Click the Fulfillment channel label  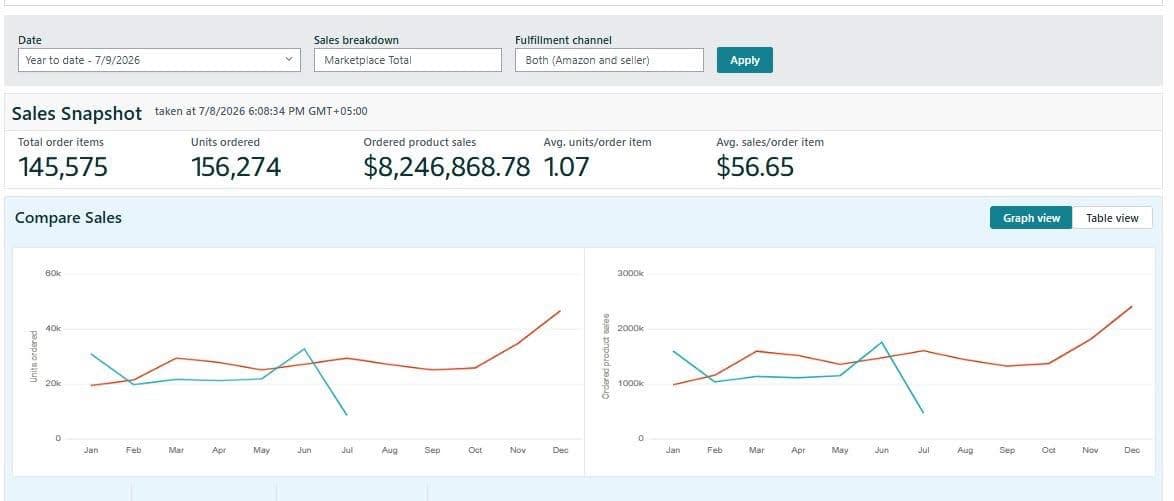click(563, 40)
